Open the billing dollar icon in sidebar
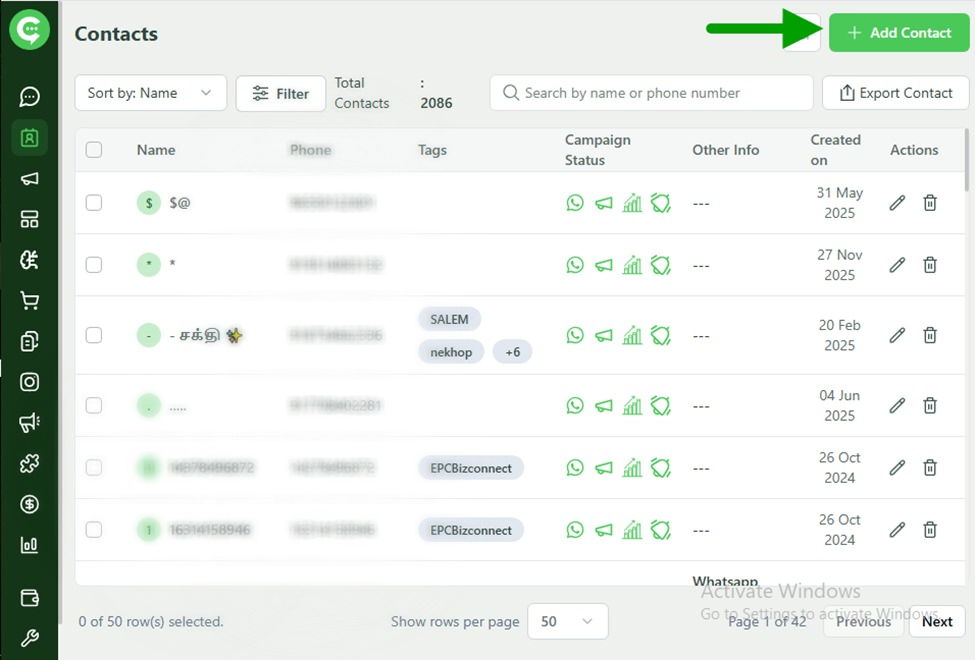This screenshot has height=660, width=975. (29, 503)
